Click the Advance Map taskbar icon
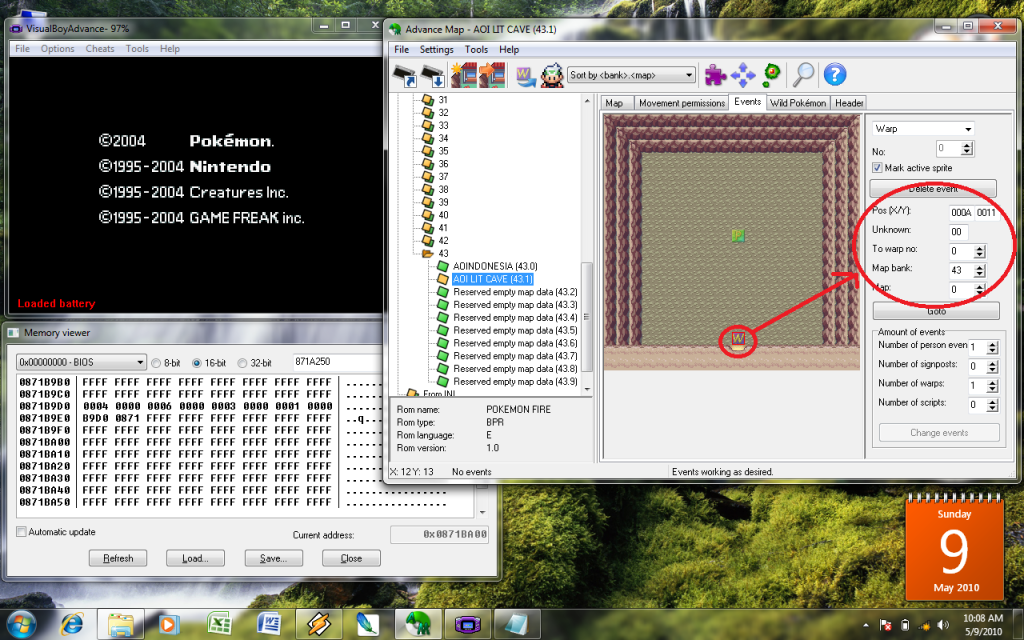 [x=418, y=624]
